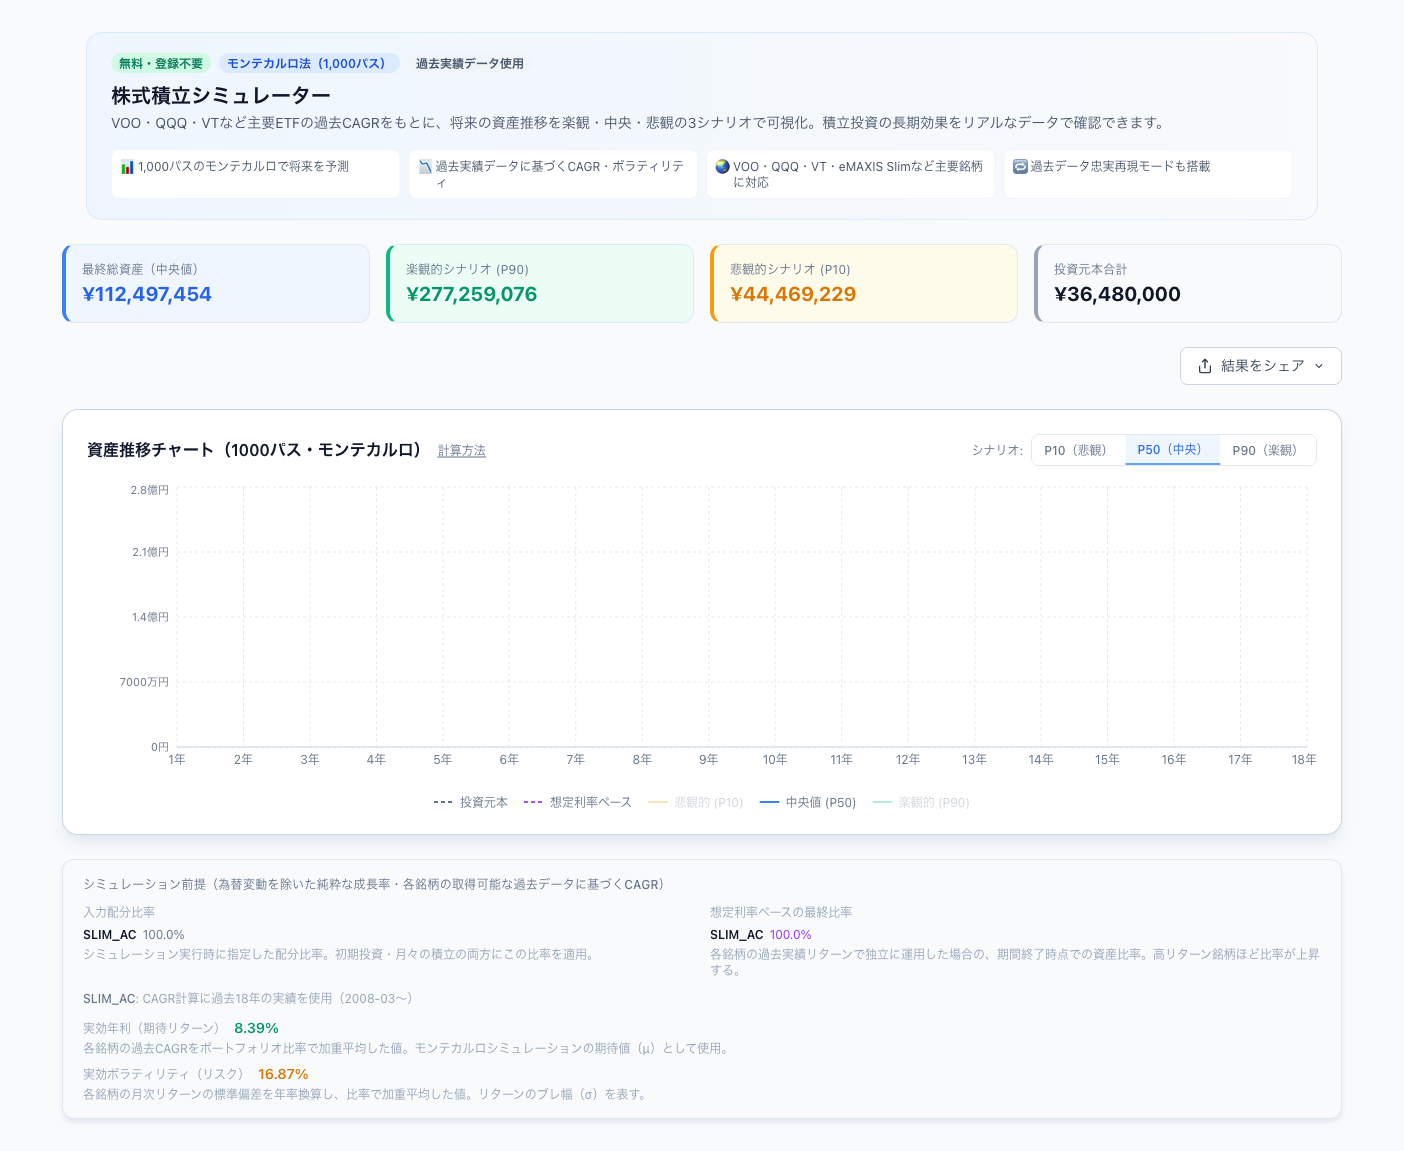The width and height of the screenshot is (1404, 1151).
Task: Click the downward trend chart icon
Action: [x=425, y=167]
